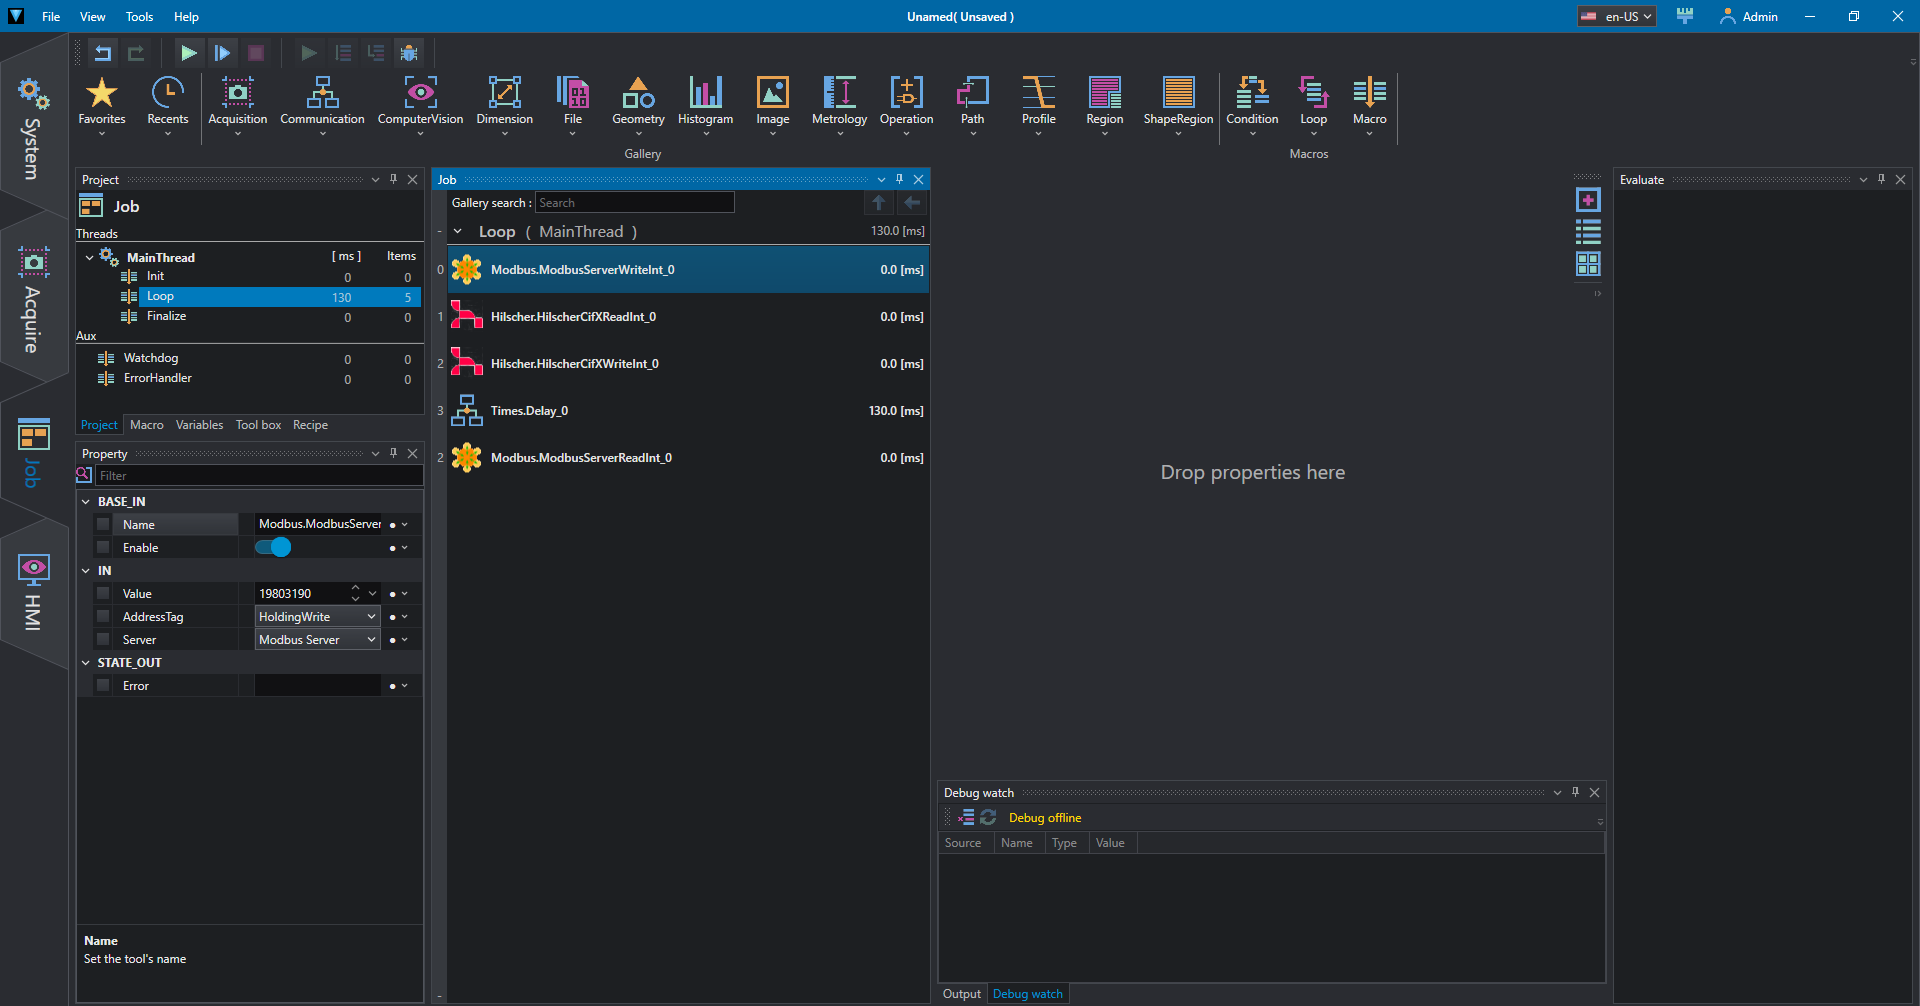Check the AddressTag property checkbox

(103, 617)
